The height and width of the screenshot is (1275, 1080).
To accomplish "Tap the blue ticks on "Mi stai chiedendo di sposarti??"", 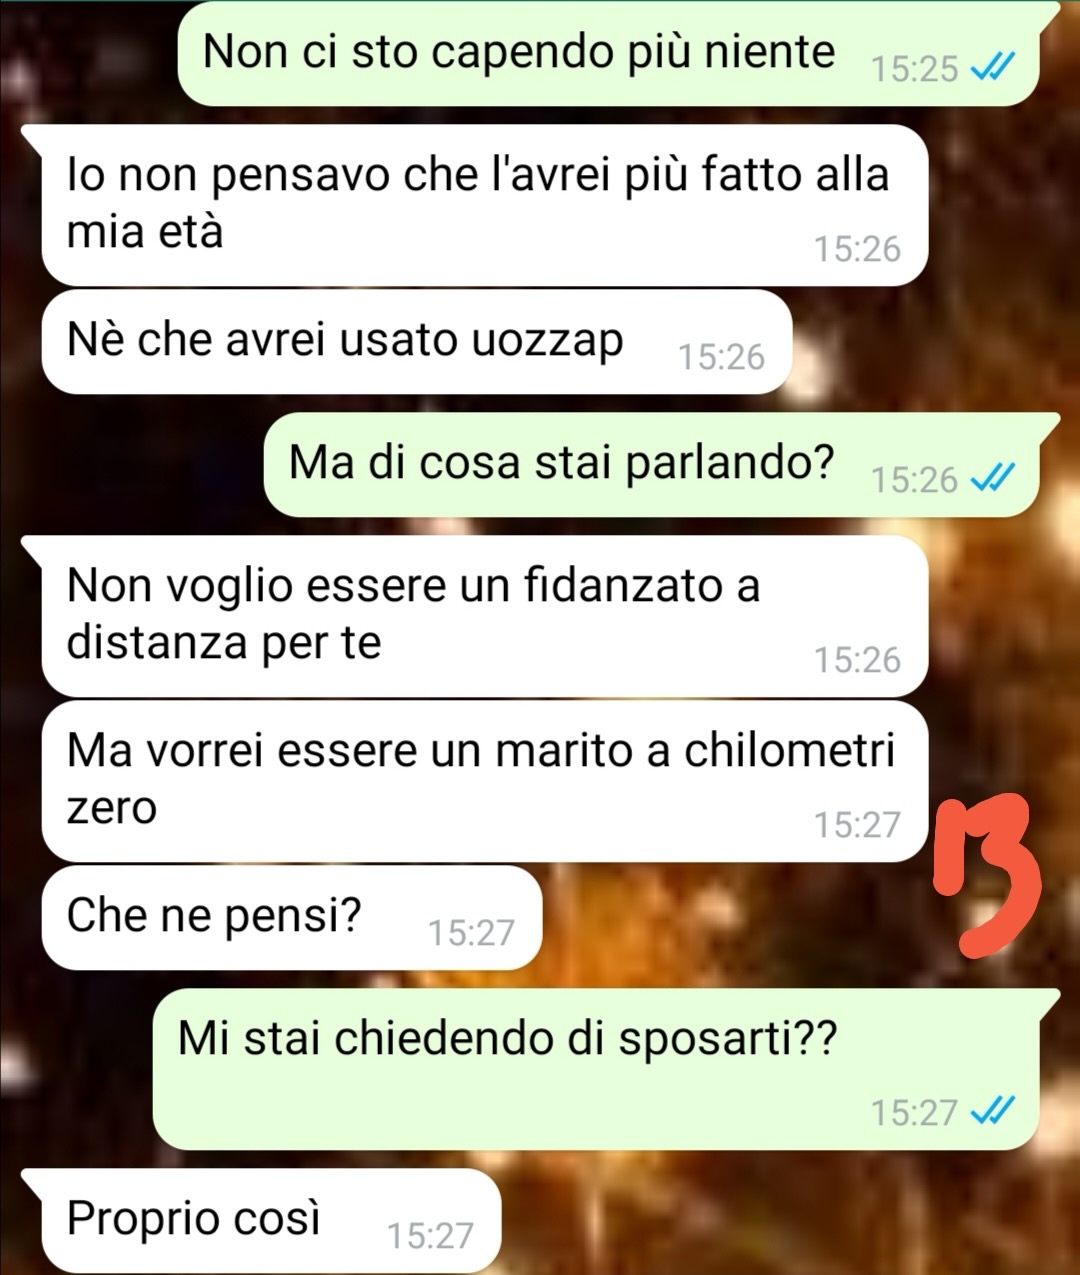I will (994, 1111).
